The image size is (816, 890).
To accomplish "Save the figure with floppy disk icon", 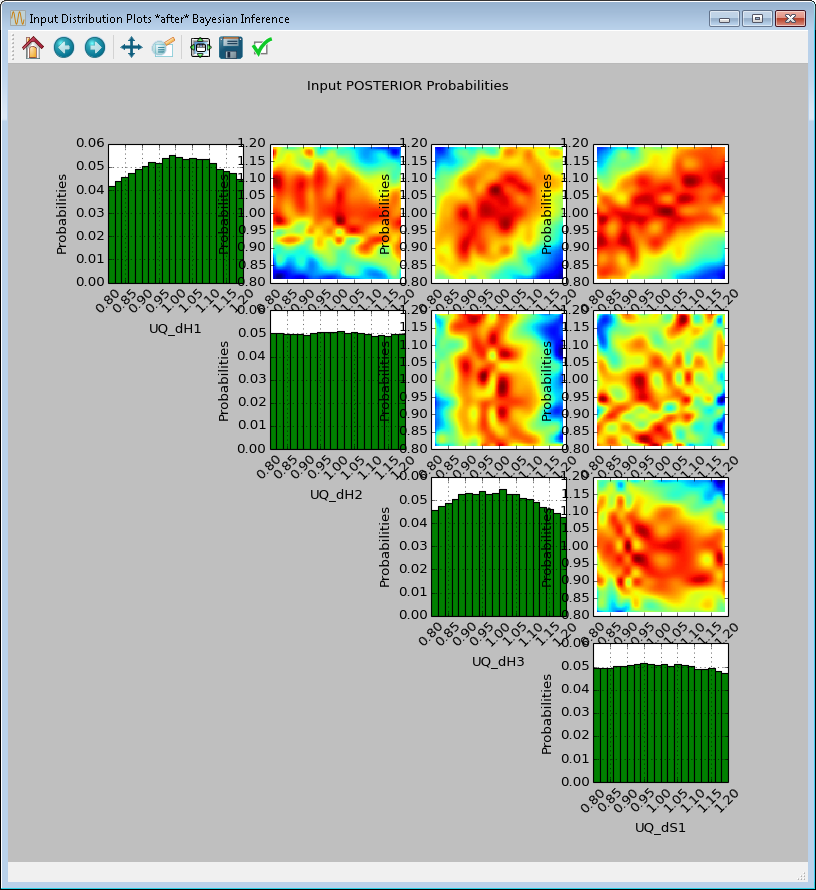I will click(231, 47).
